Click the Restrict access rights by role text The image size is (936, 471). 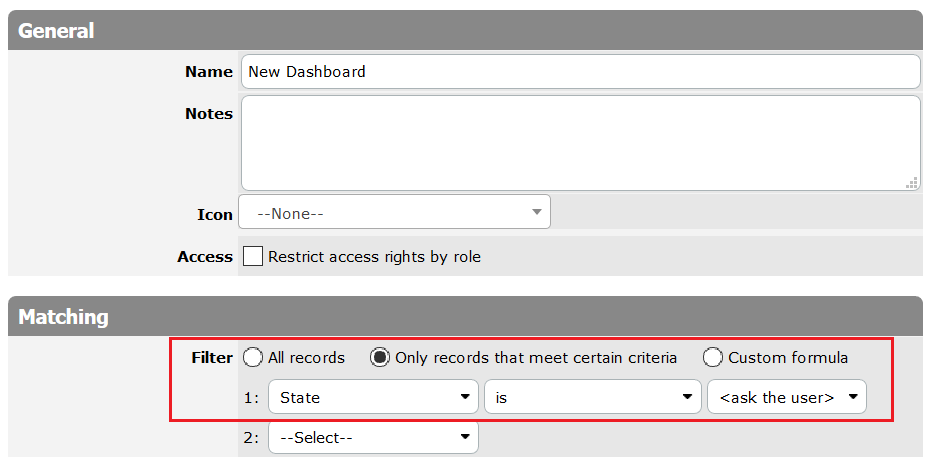[374, 257]
